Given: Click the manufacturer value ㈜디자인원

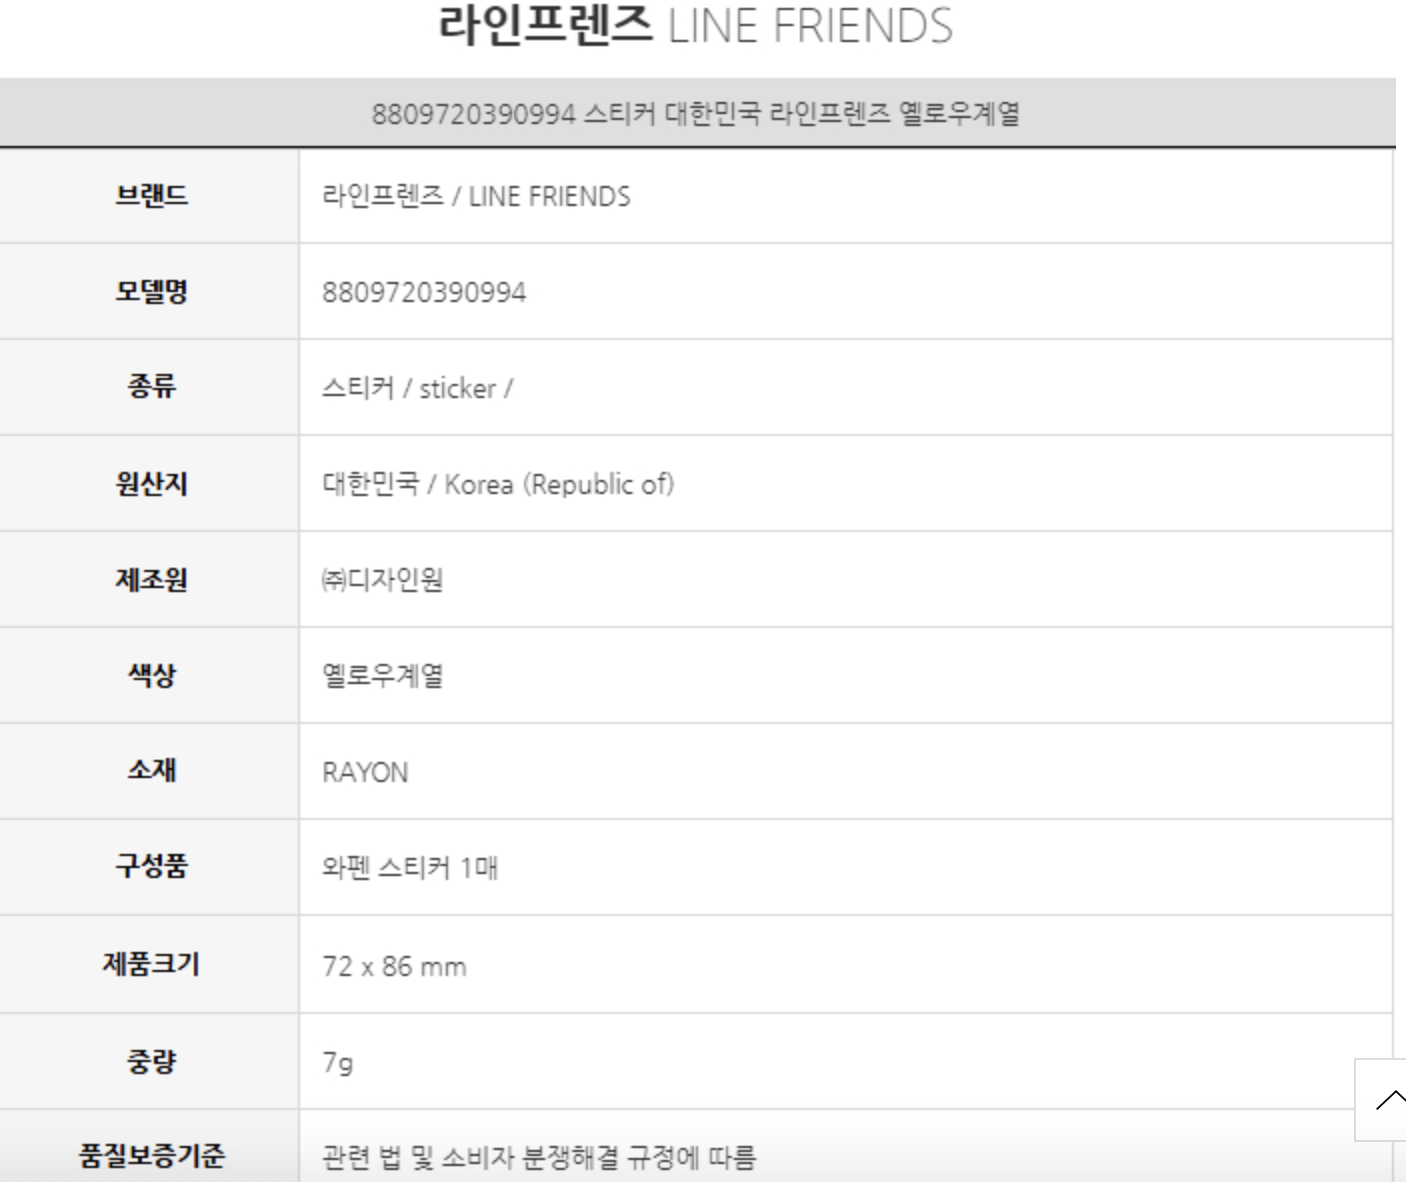Looking at the screenshot, I should tap(382, 581).
